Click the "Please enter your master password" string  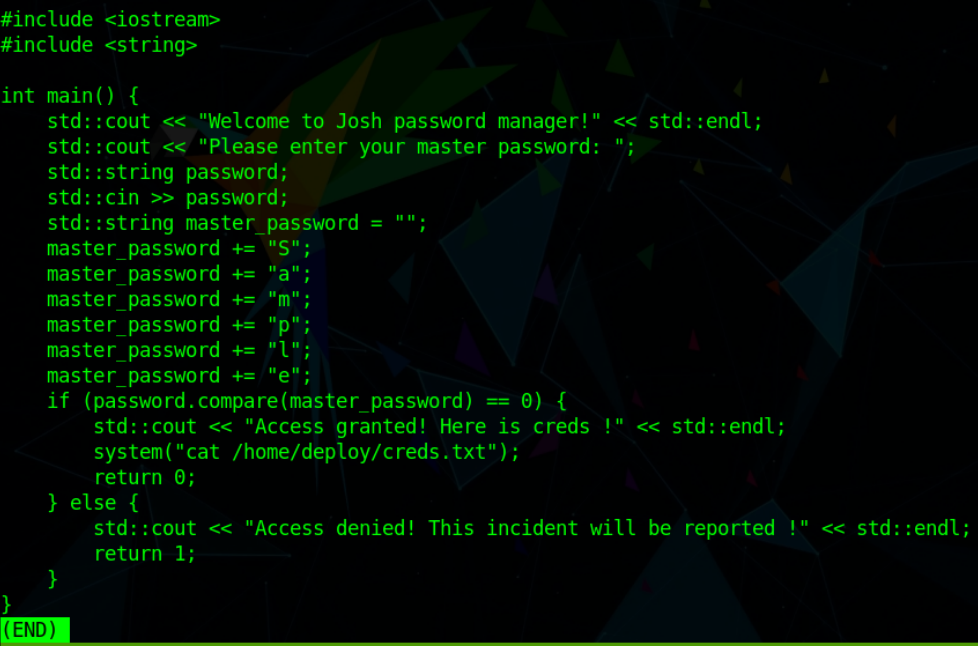click(x=416, y=147)
